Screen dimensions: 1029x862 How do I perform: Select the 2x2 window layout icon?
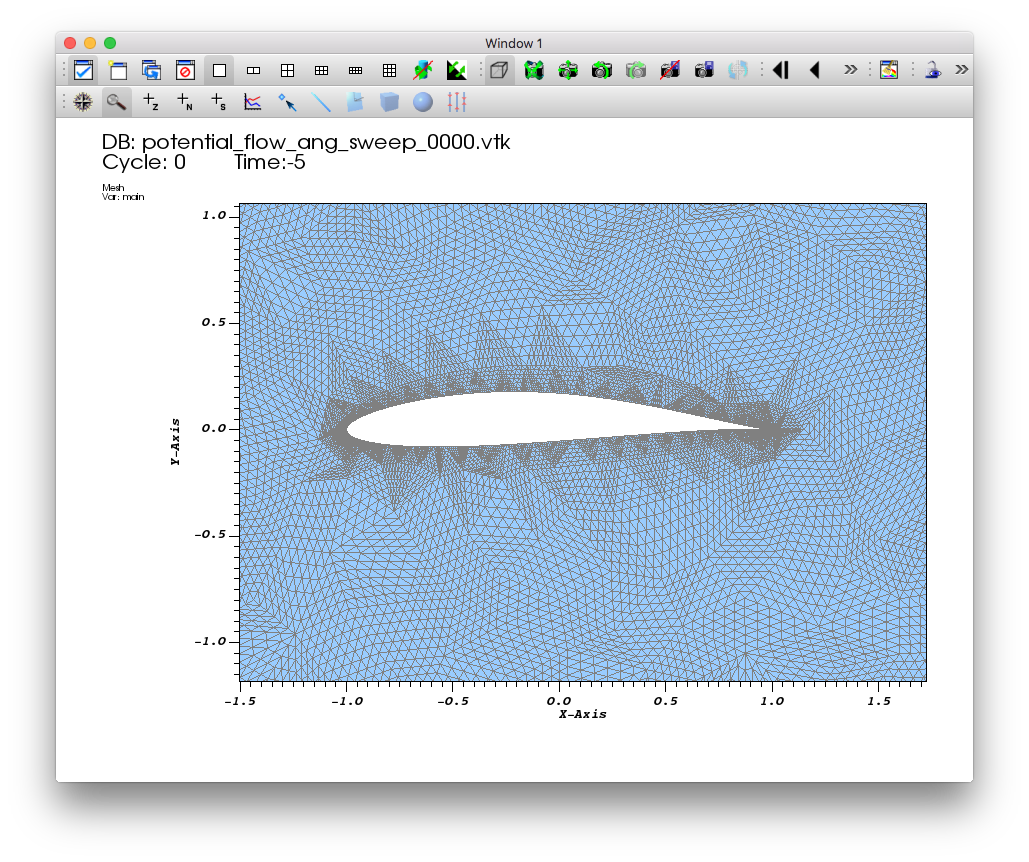pyautogui.click(x=287, y=70)
